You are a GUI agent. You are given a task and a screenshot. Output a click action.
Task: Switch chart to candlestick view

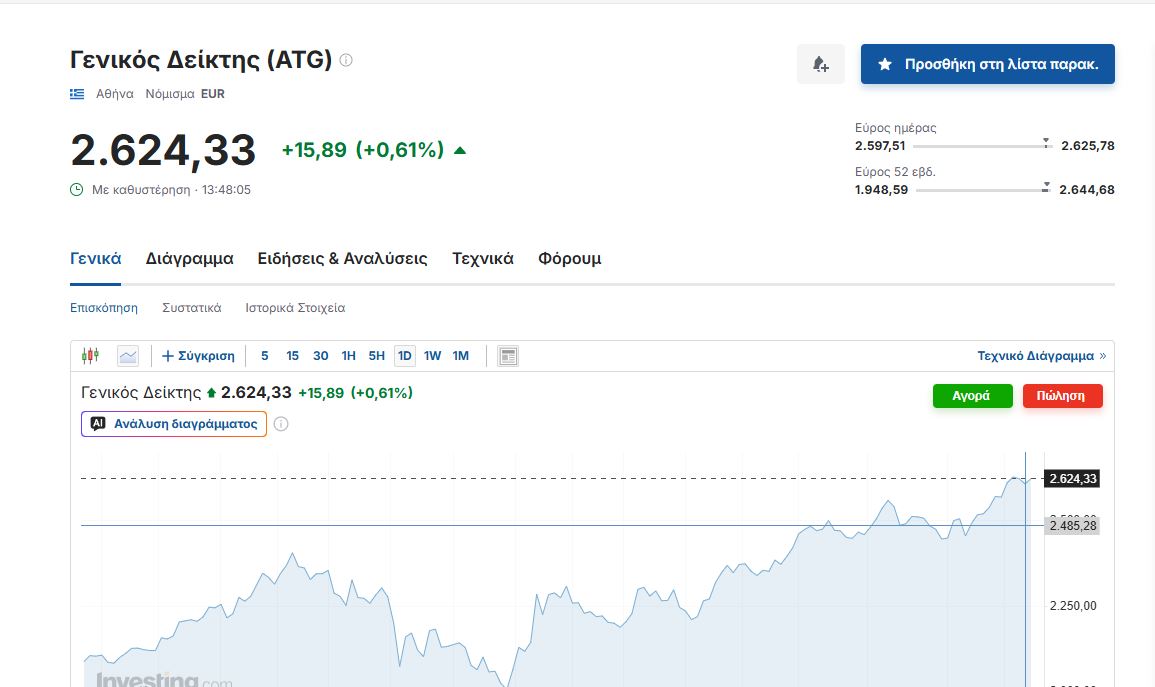[91, 356]
